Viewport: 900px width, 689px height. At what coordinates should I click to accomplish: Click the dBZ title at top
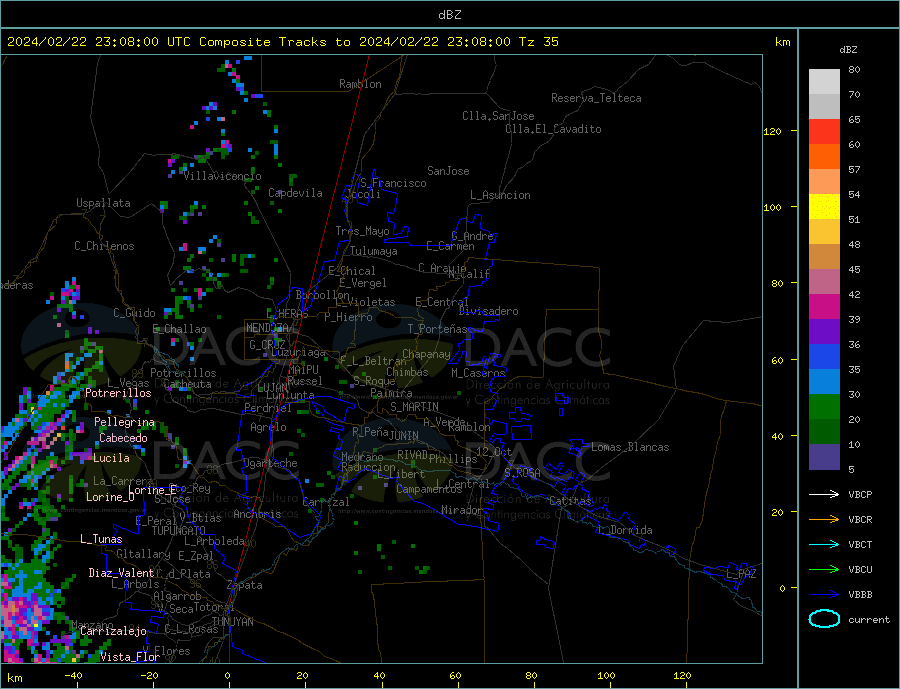(x=449, y=15)
